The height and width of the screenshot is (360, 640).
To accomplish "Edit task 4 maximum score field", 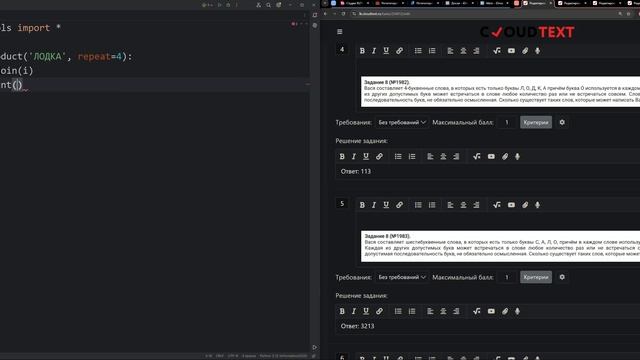I will [x=507, y=122].
